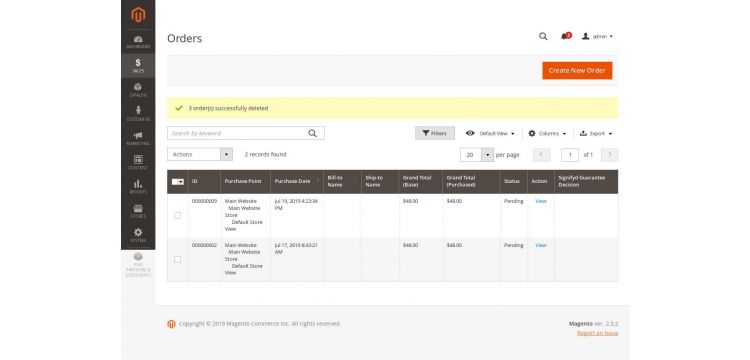Sort by Bill-to Name column header
This screenshot has width=750, height=360.
(x=342, y=182)
